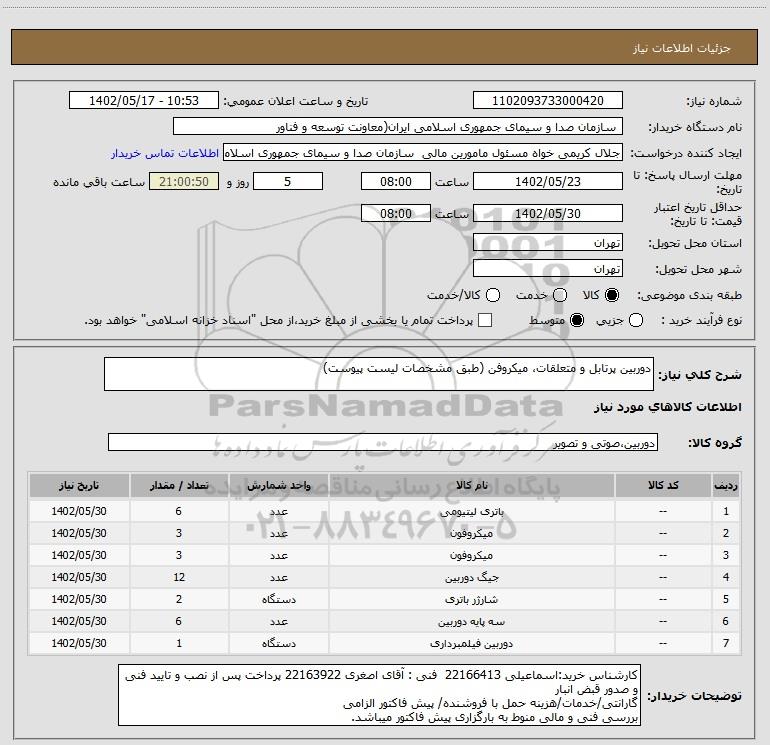
Task: Click quantity 1 in دوربین فیلمبرداری row
Action: [179, 643]
